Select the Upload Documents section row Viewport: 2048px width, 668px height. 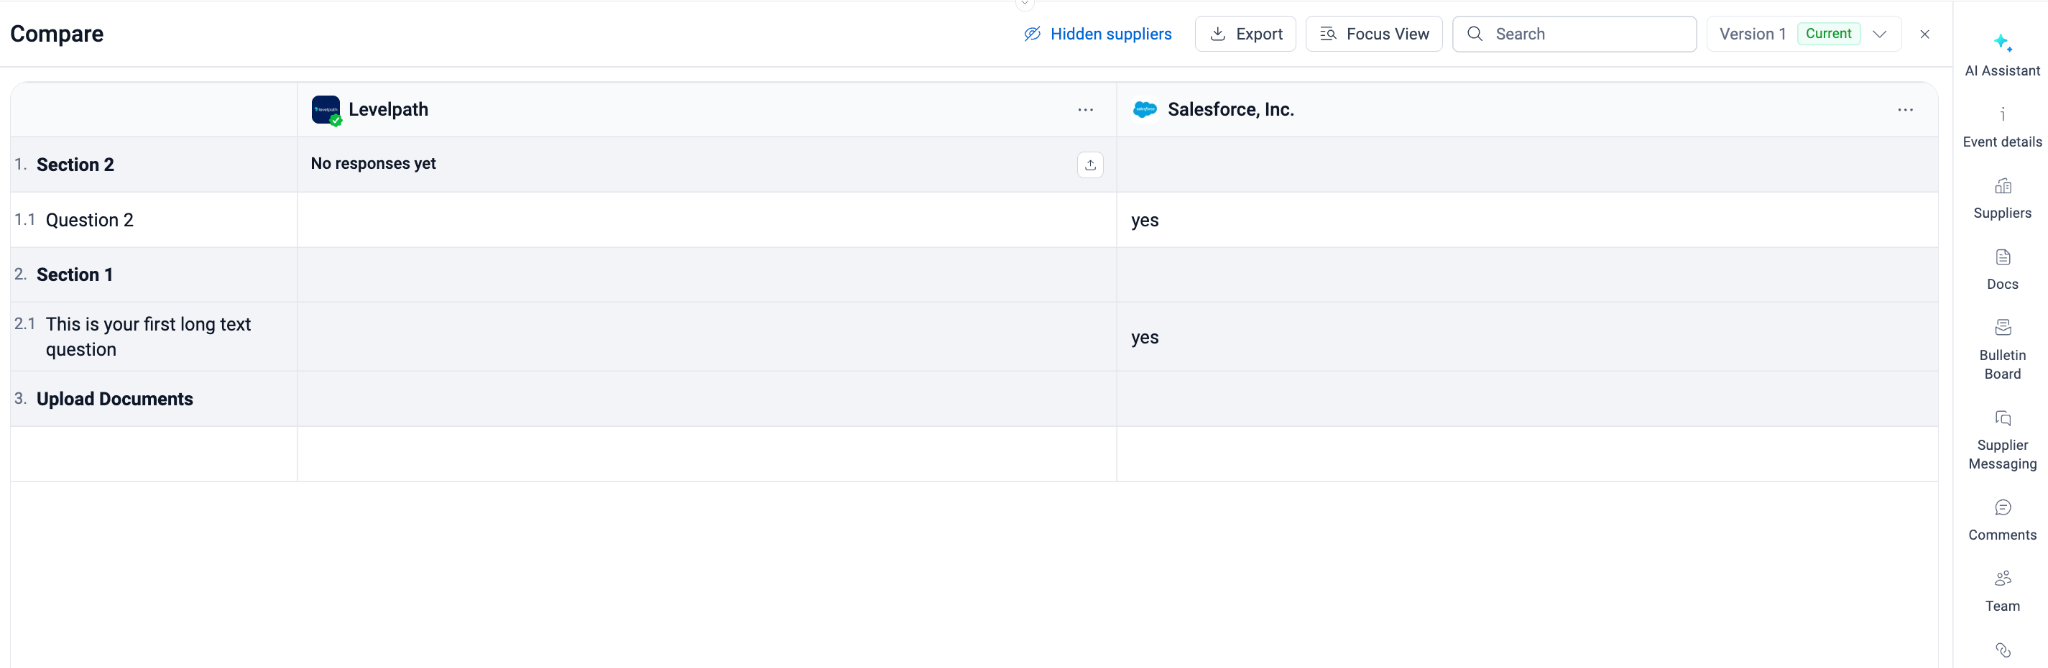pyautogui.click(x=115, y=399)
